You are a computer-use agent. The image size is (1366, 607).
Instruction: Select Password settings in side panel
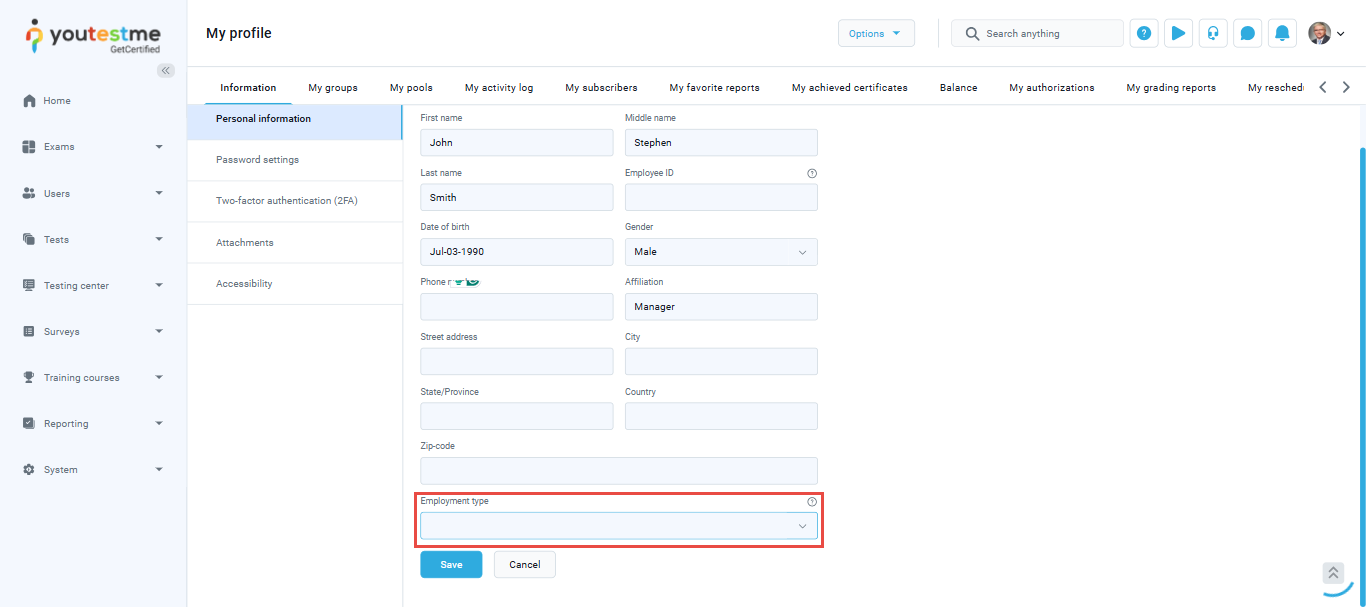tap(257, 160)
